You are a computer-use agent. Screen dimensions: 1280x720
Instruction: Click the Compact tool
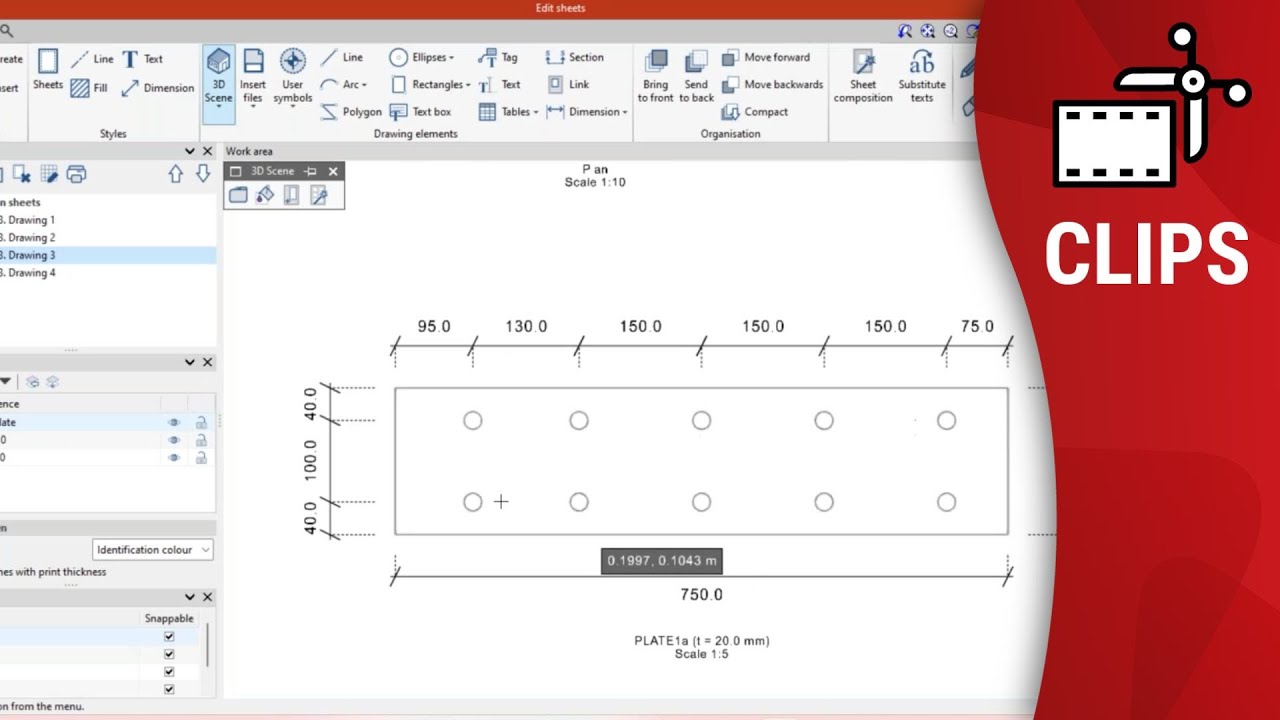755,112
